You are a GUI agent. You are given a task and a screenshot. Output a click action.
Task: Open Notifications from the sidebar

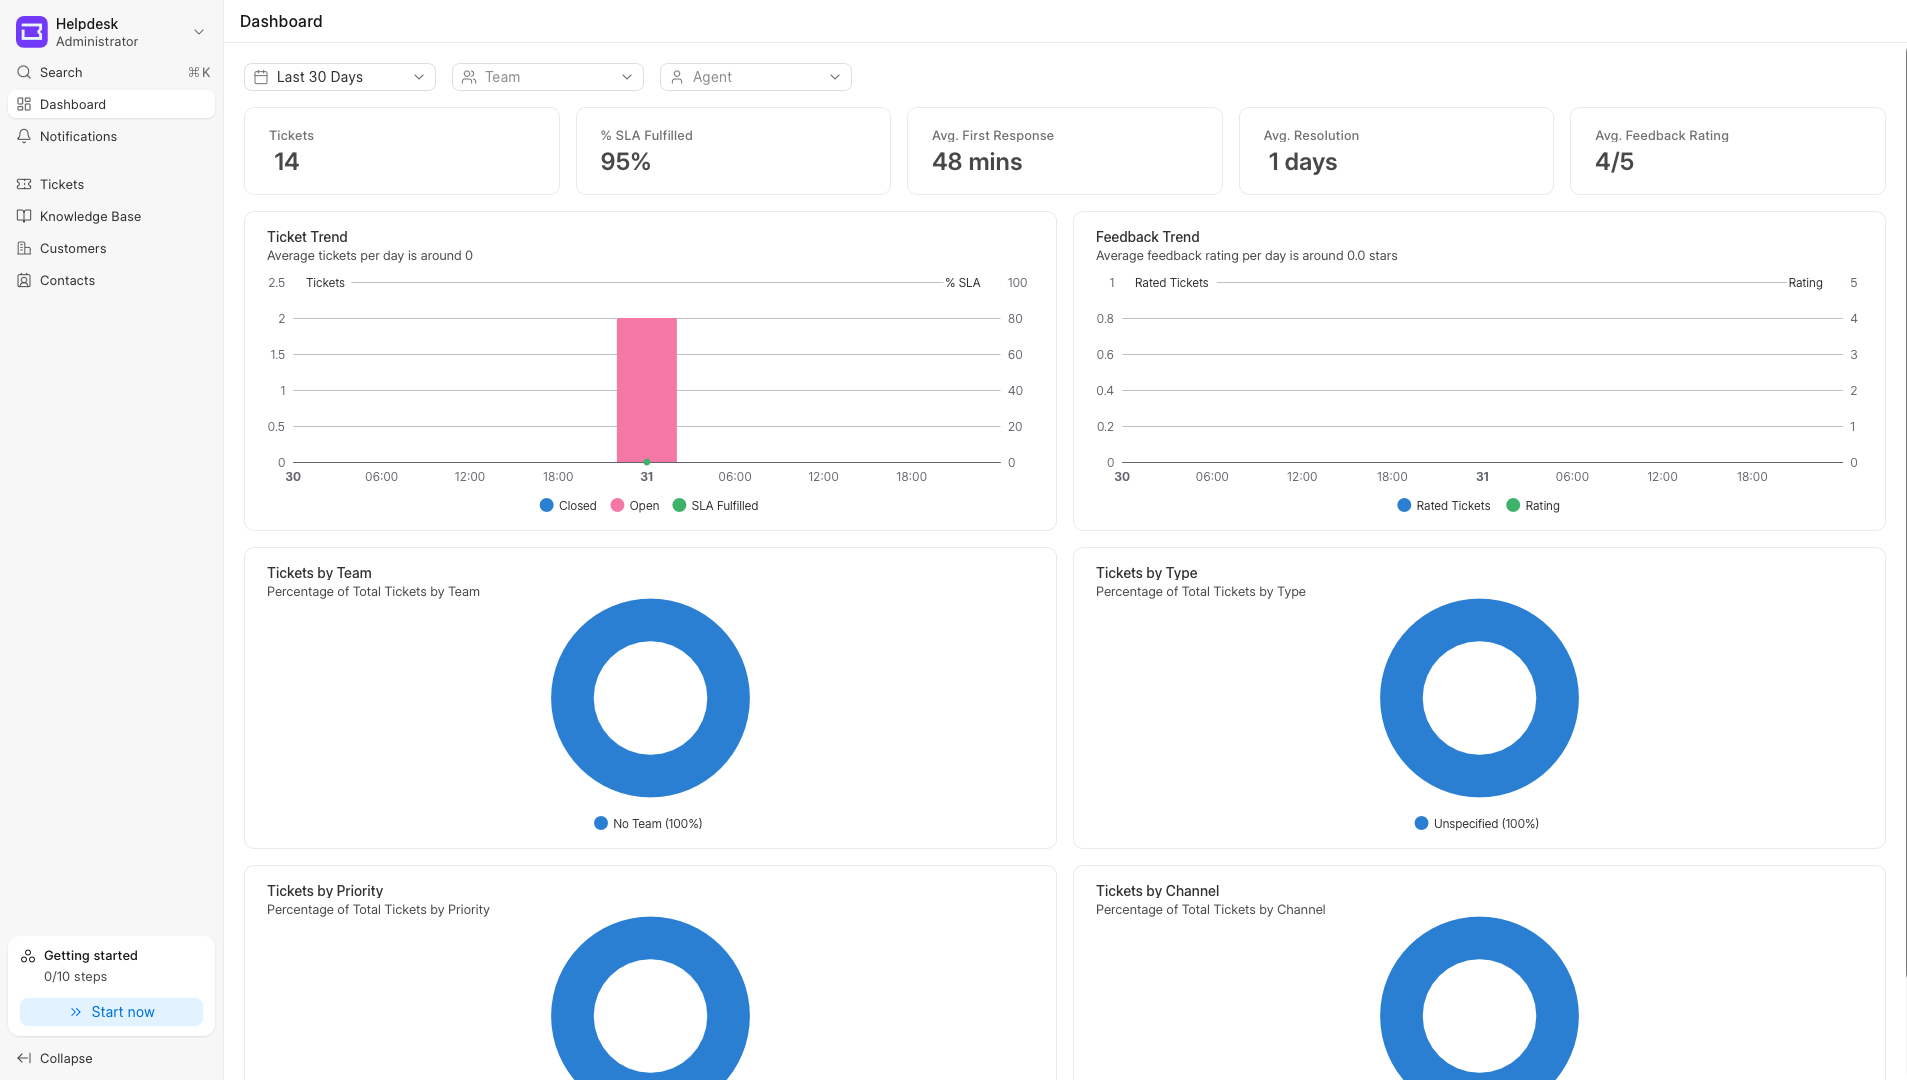pos(24,136)
